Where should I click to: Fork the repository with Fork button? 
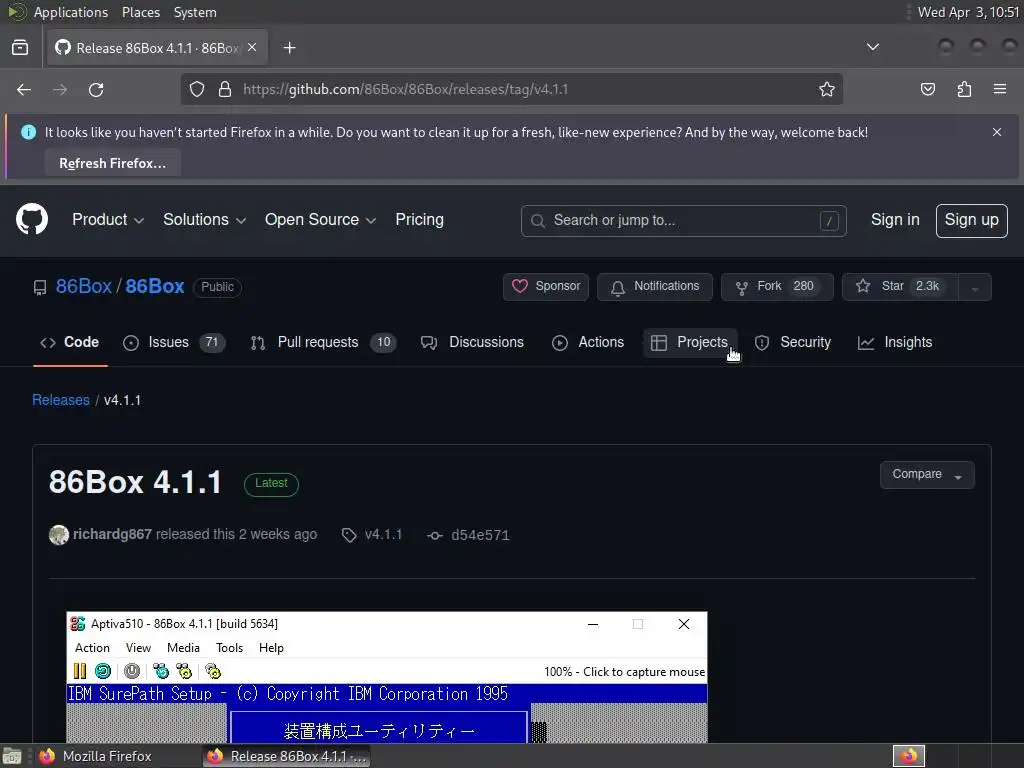pyautogui.click(x=777, y=287)
